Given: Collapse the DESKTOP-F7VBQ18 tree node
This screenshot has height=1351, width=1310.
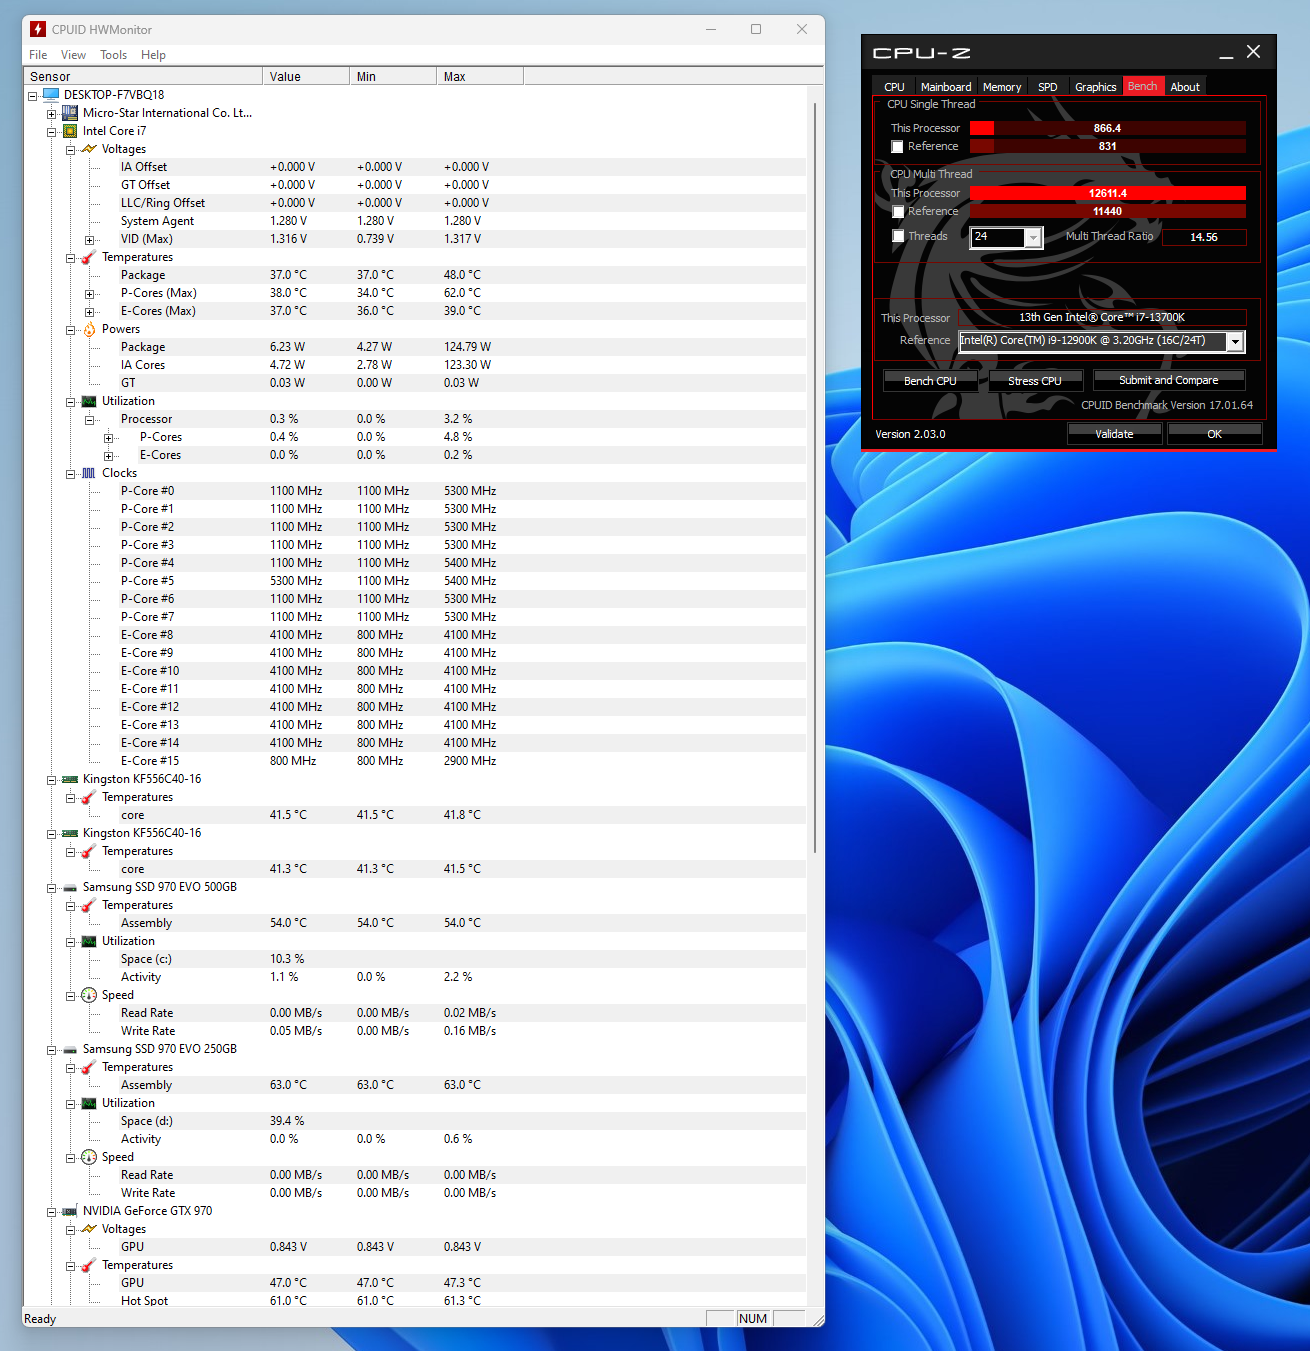Looking at the screenshot, I should point(32,96).
